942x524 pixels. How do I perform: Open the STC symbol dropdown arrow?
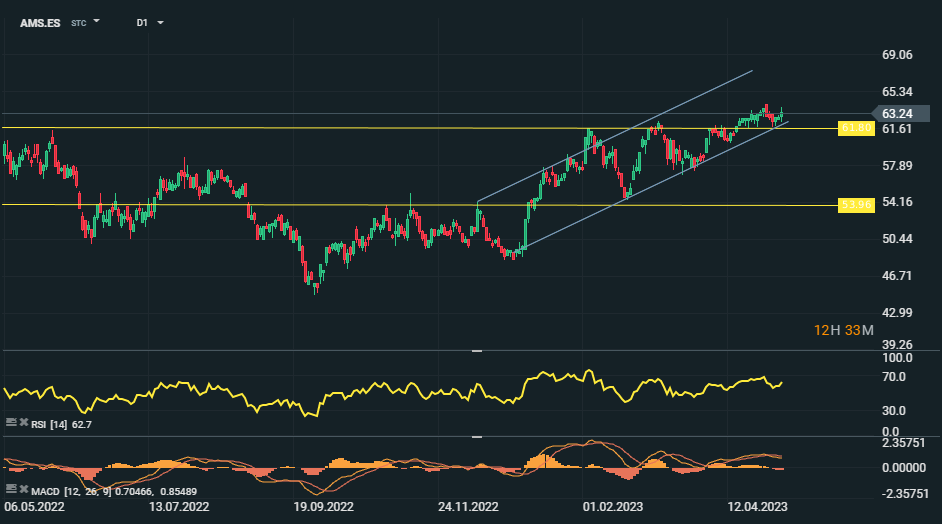tap(96, 22)
